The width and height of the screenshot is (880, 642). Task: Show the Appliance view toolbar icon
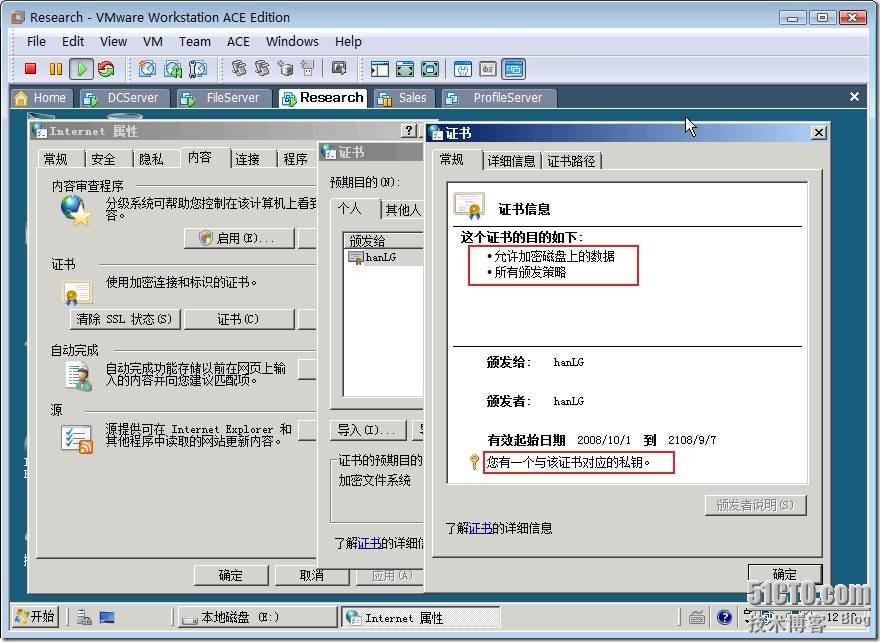click(488, 69)
